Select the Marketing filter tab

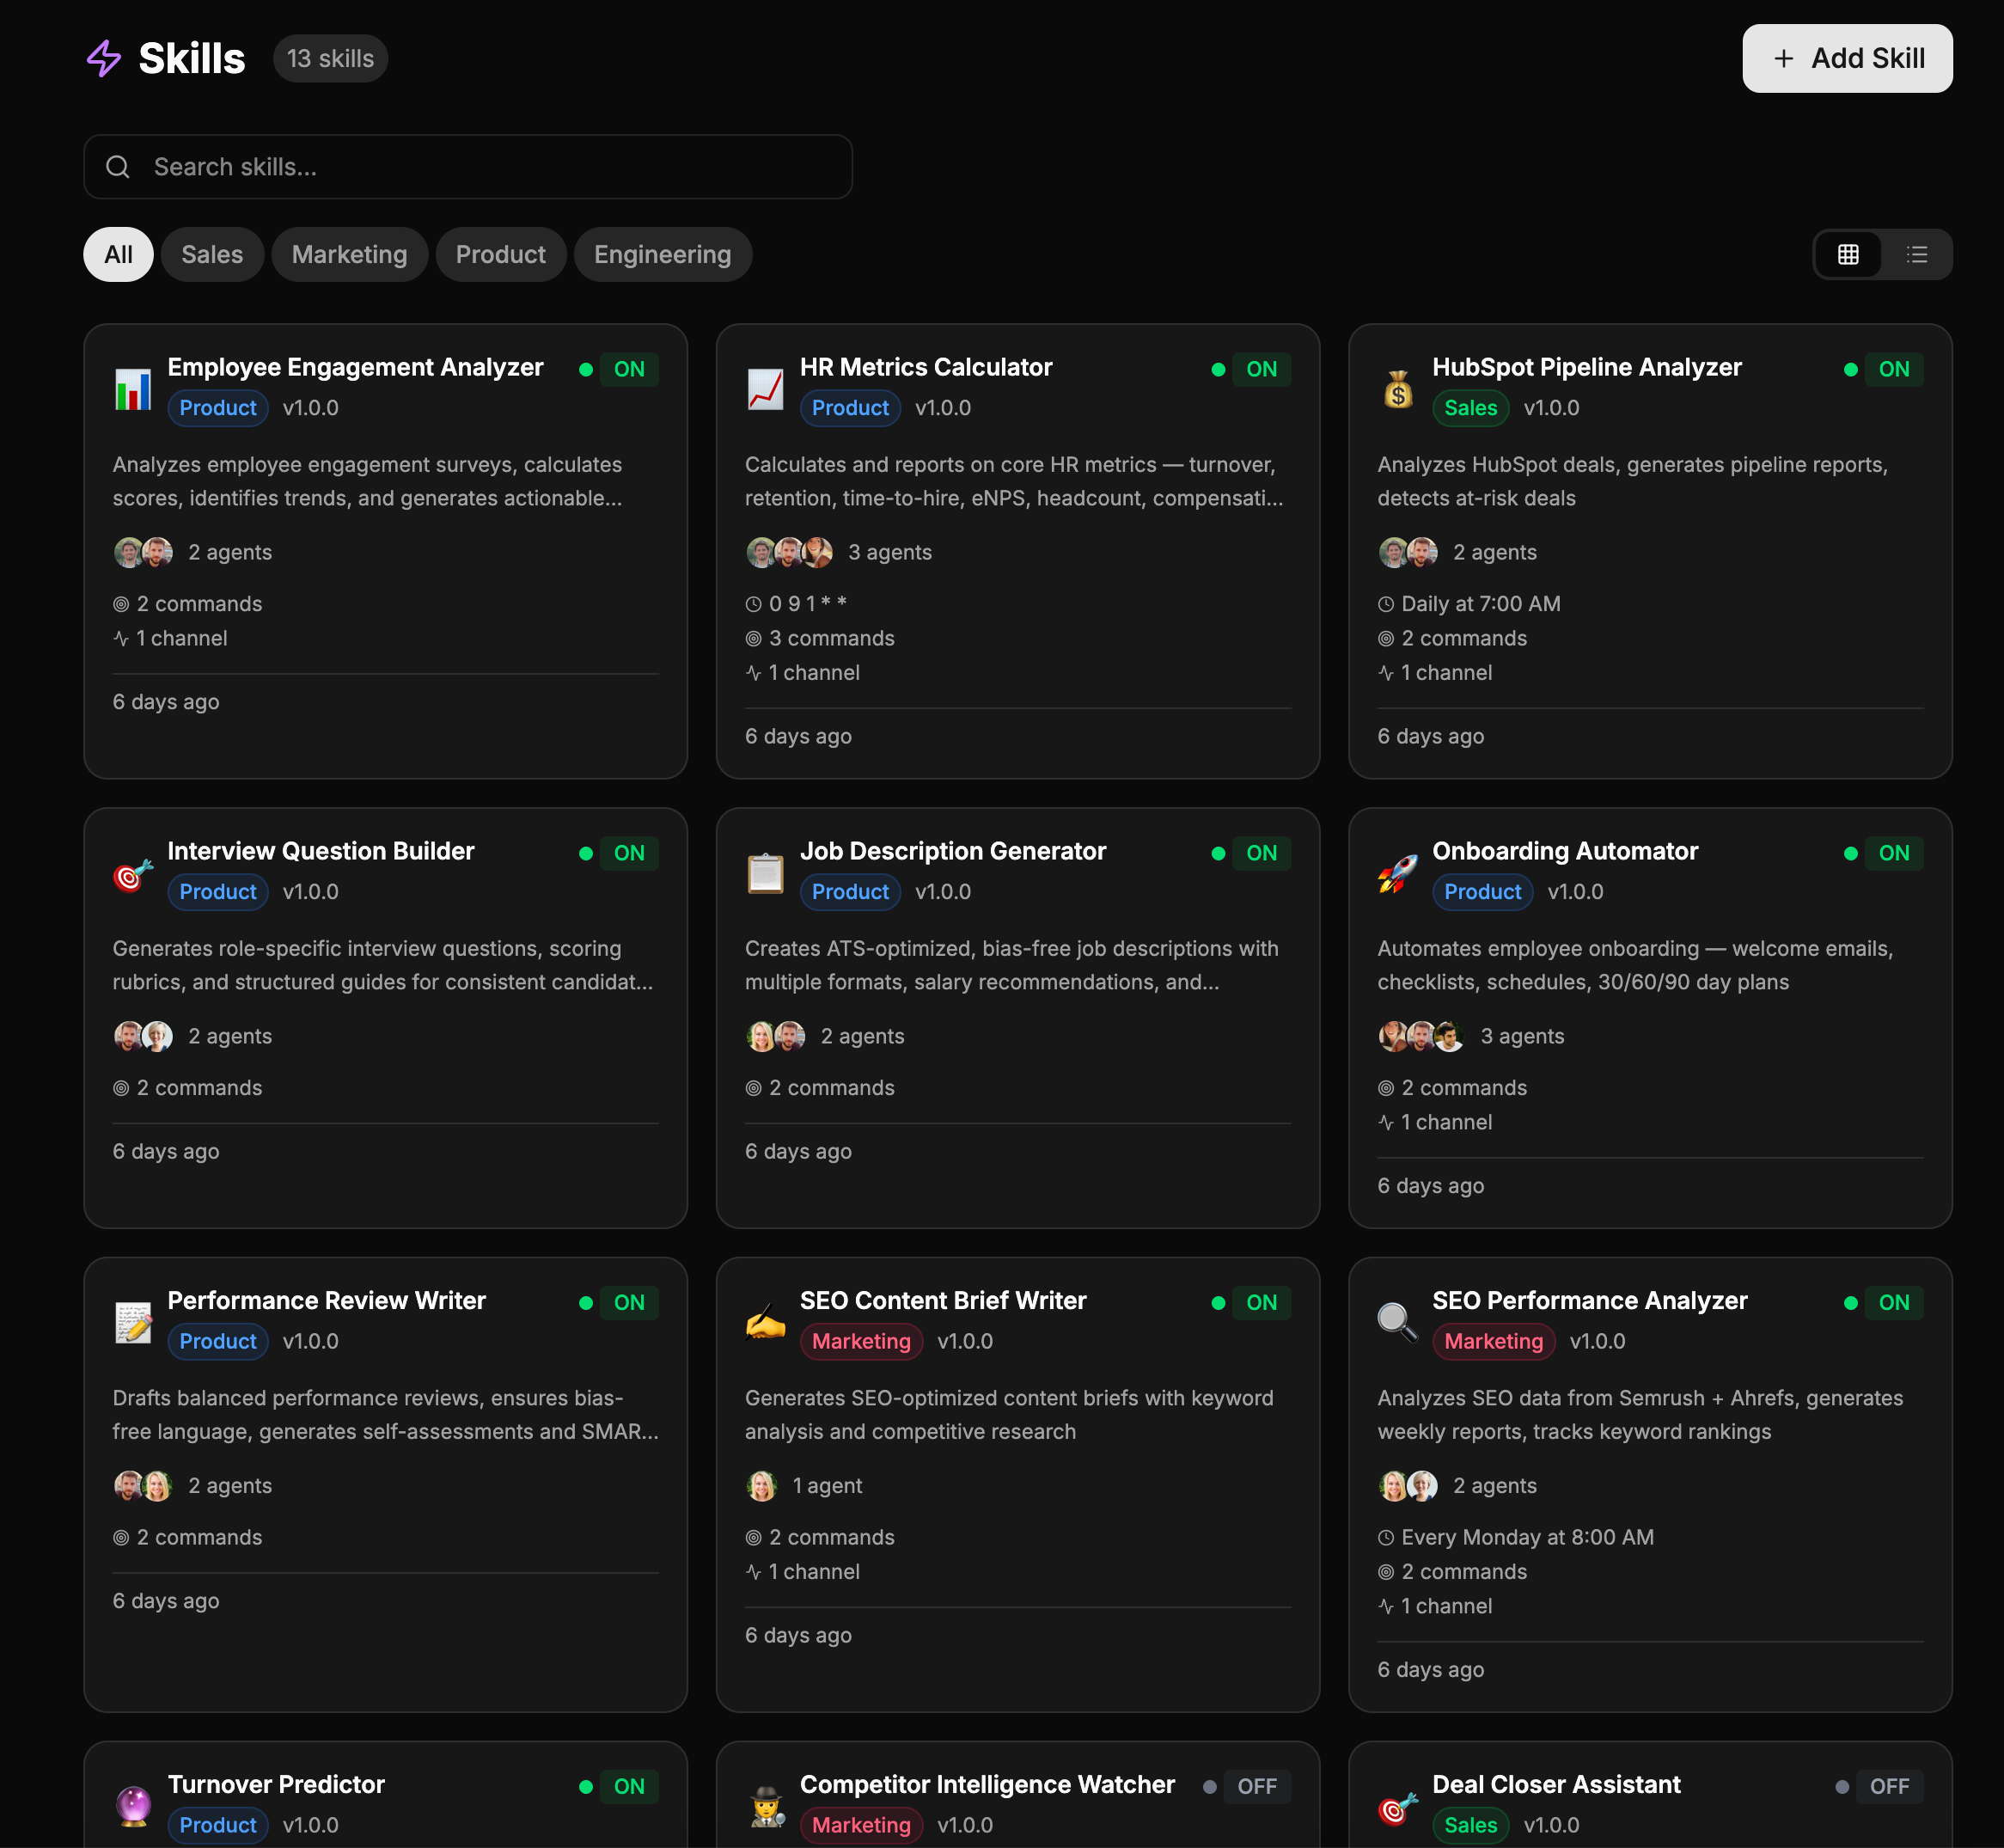coord(349,254)
